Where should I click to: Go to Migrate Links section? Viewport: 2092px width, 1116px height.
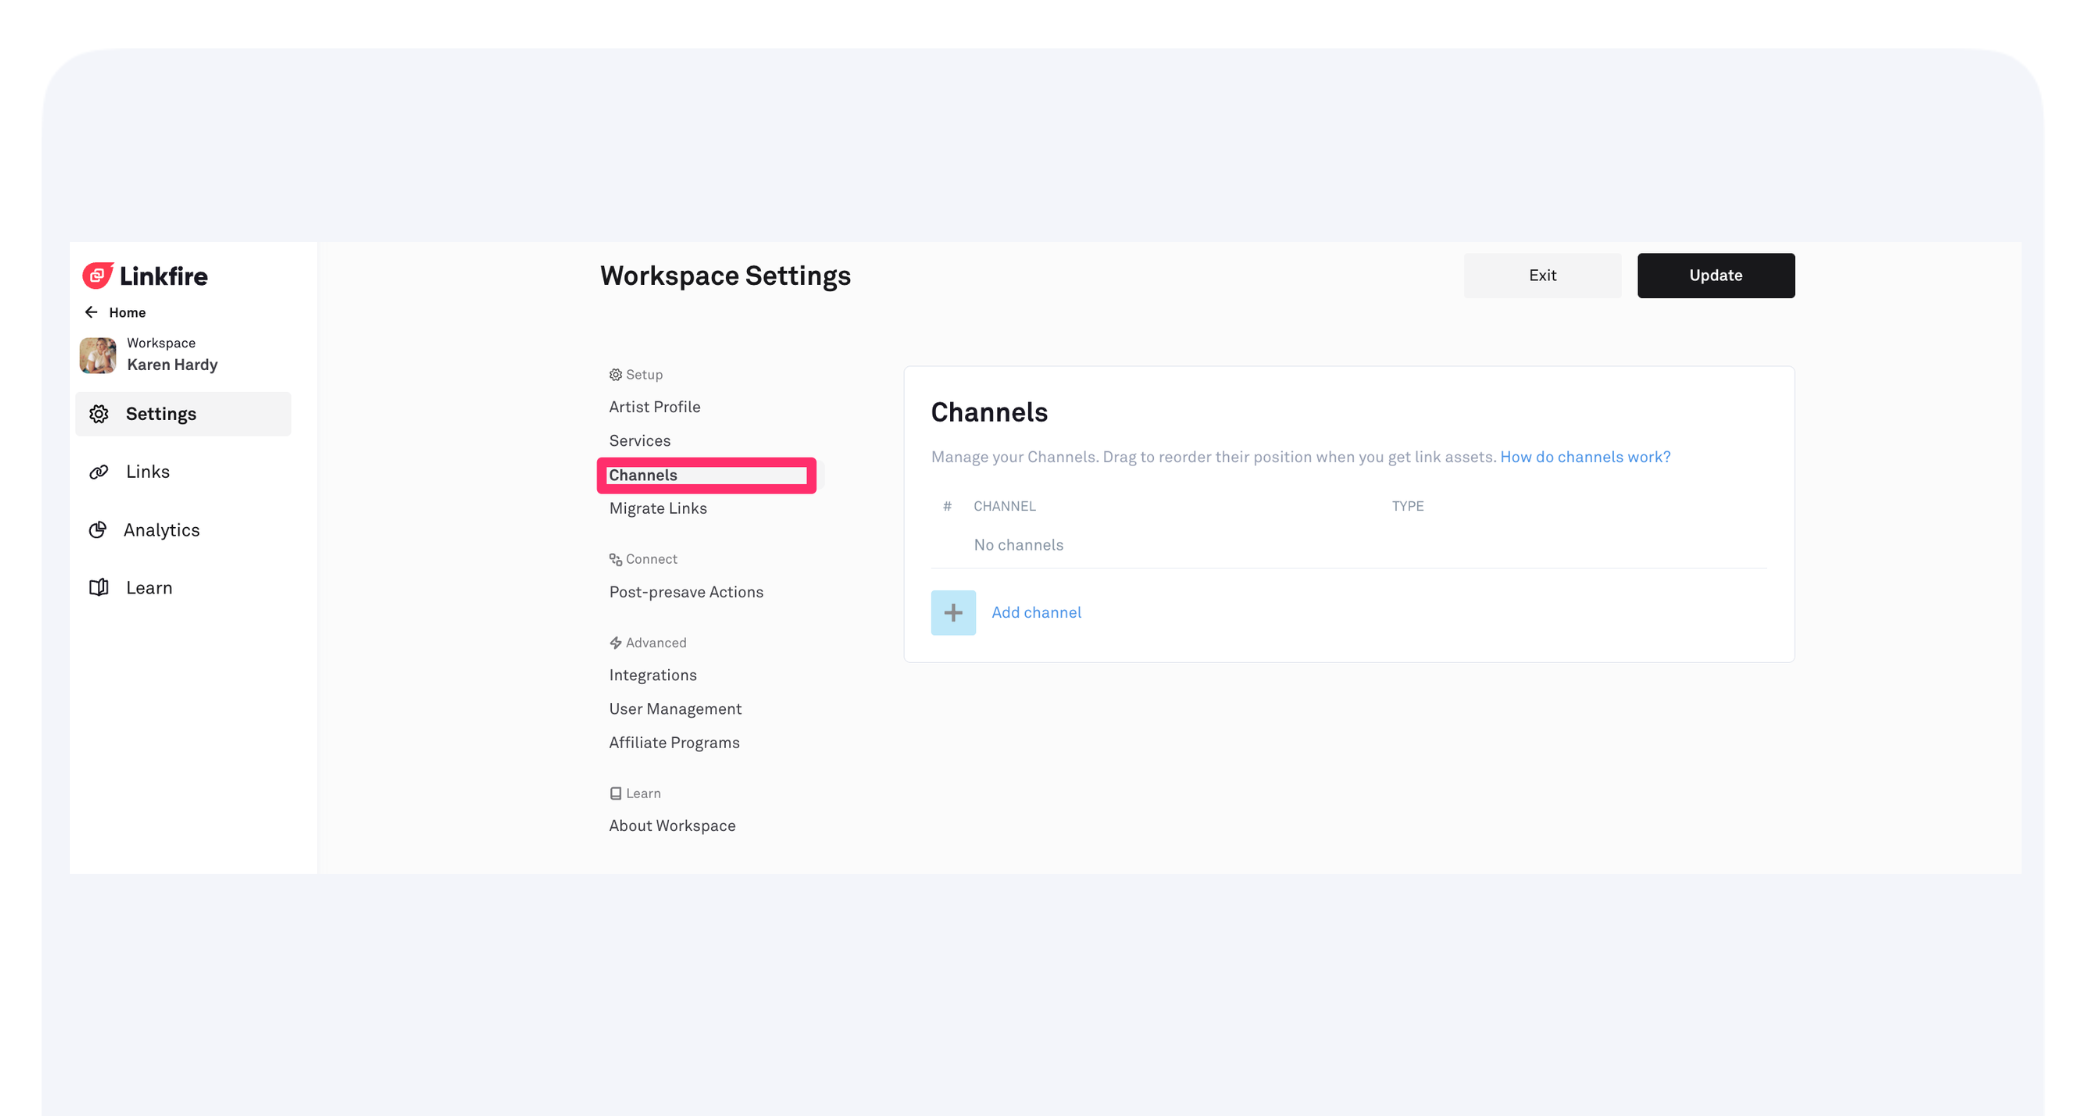657,508
